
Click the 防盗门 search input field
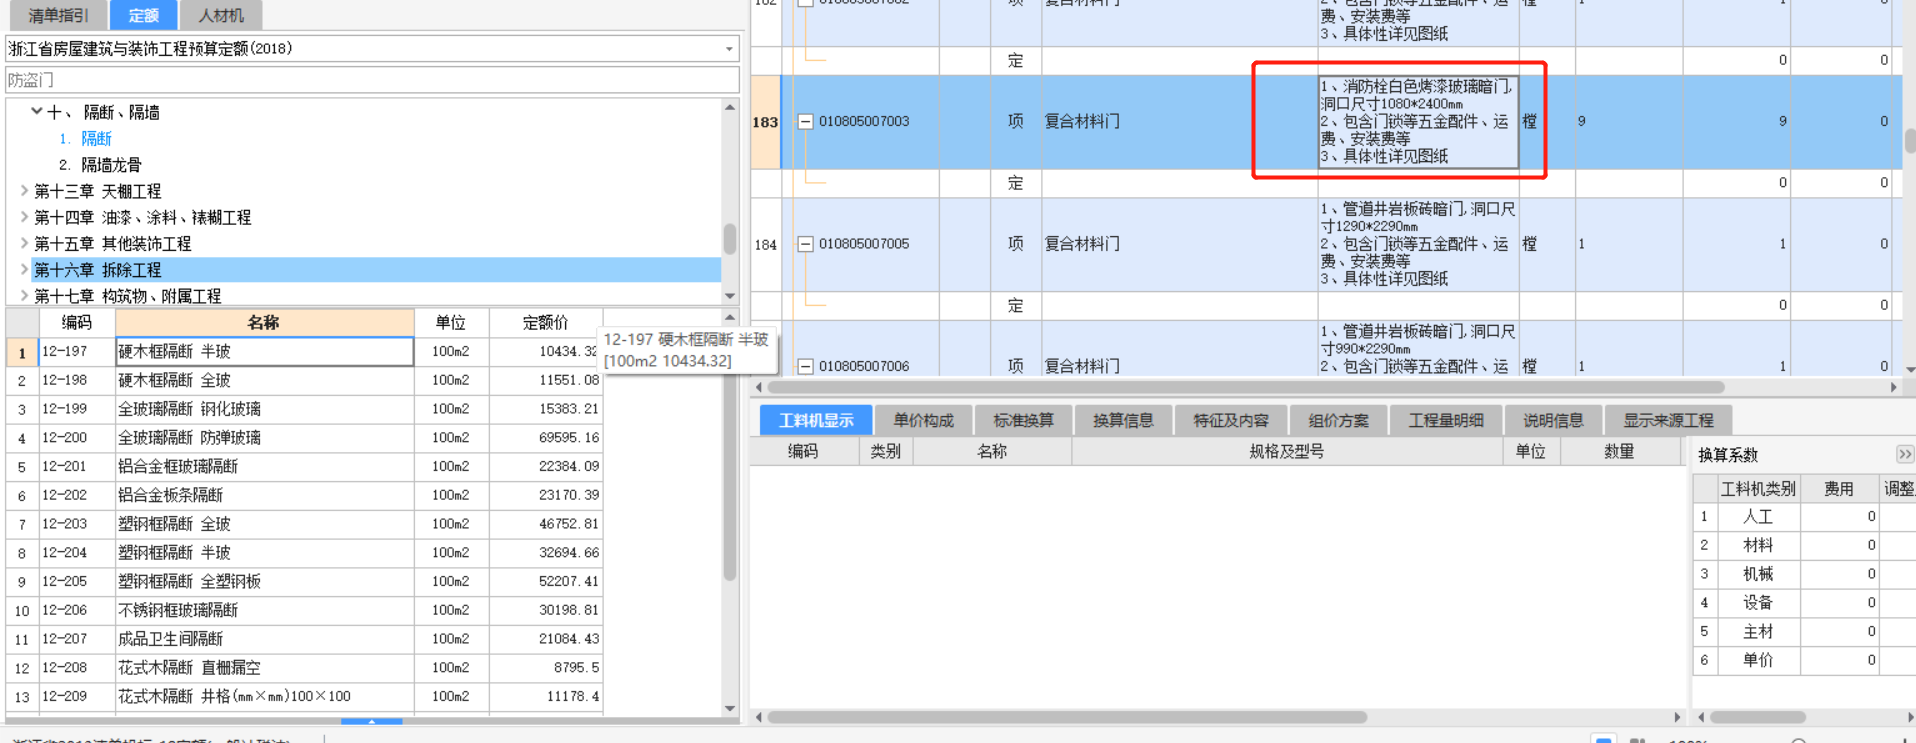[372, 80]
